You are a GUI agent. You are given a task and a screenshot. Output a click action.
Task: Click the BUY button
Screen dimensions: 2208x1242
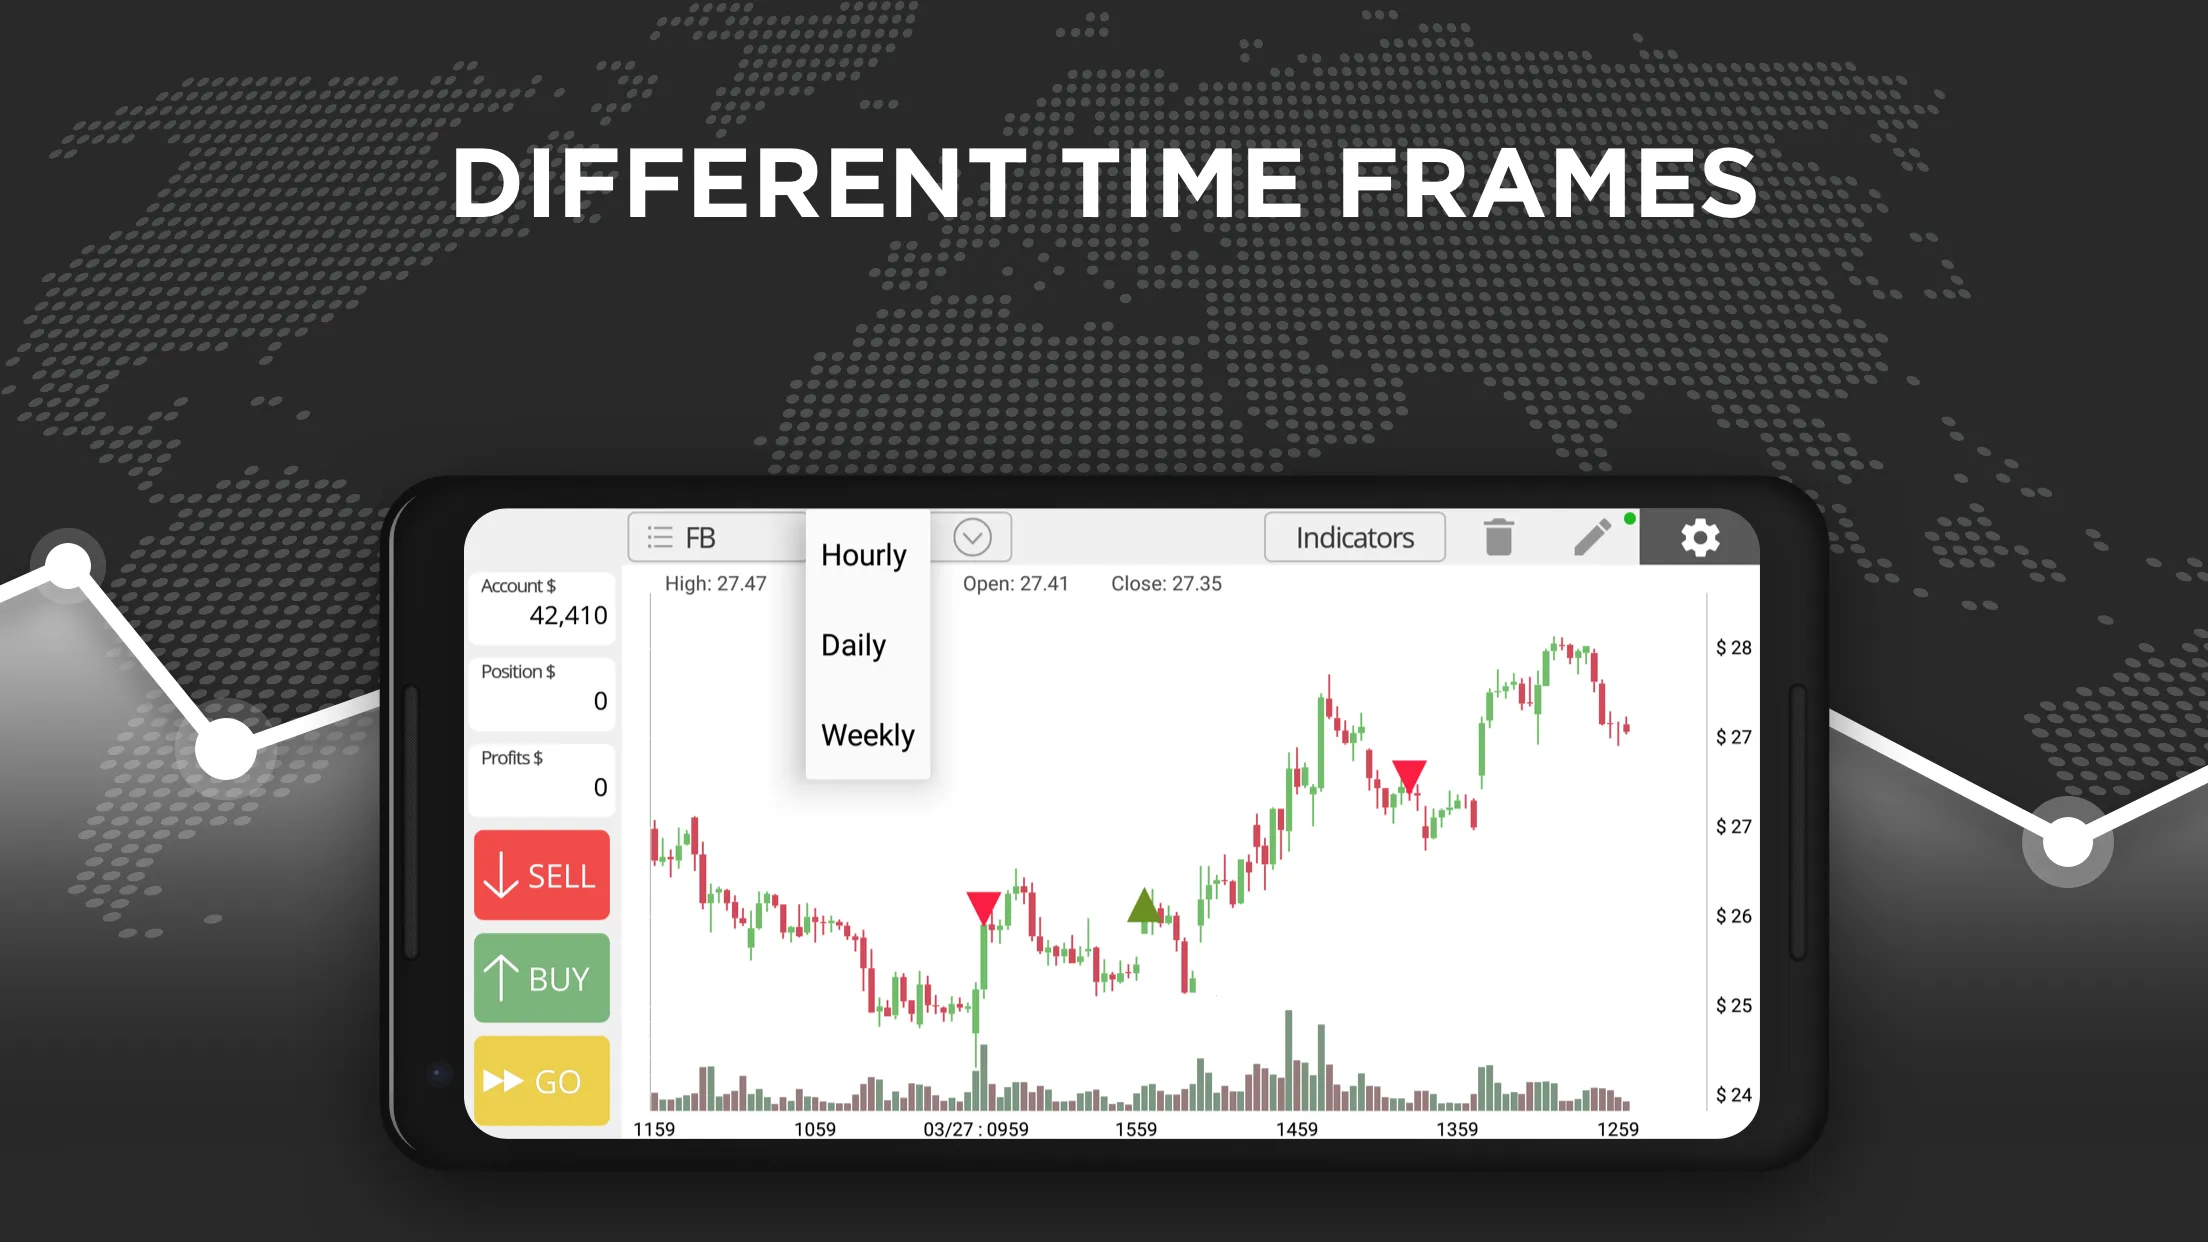540,978
